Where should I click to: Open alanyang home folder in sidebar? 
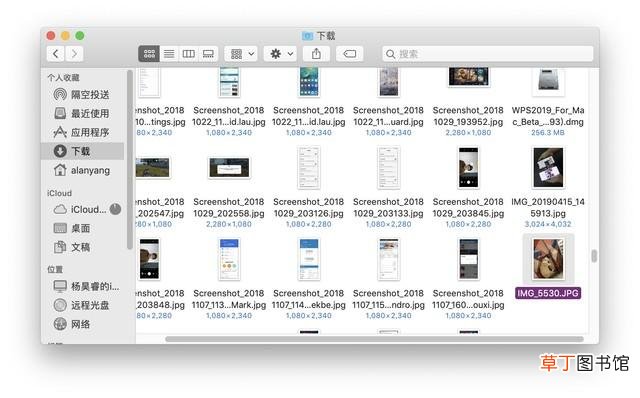(82, 170)
